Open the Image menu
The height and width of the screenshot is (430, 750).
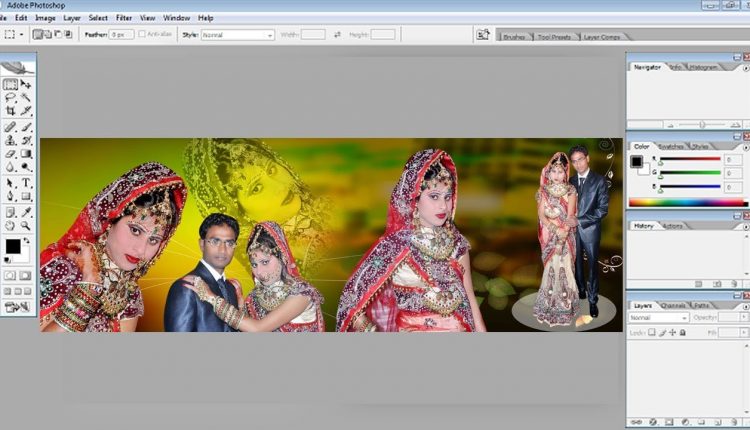[x=45, y=18]
